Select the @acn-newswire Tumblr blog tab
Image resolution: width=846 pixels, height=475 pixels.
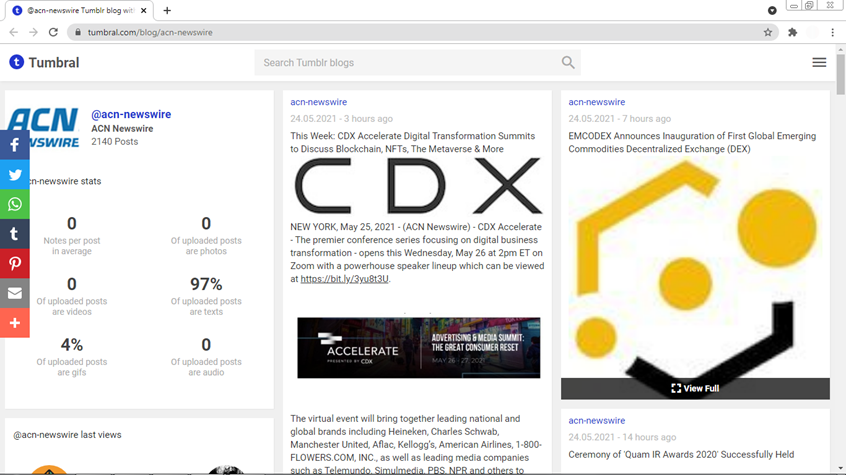[81, 10]
